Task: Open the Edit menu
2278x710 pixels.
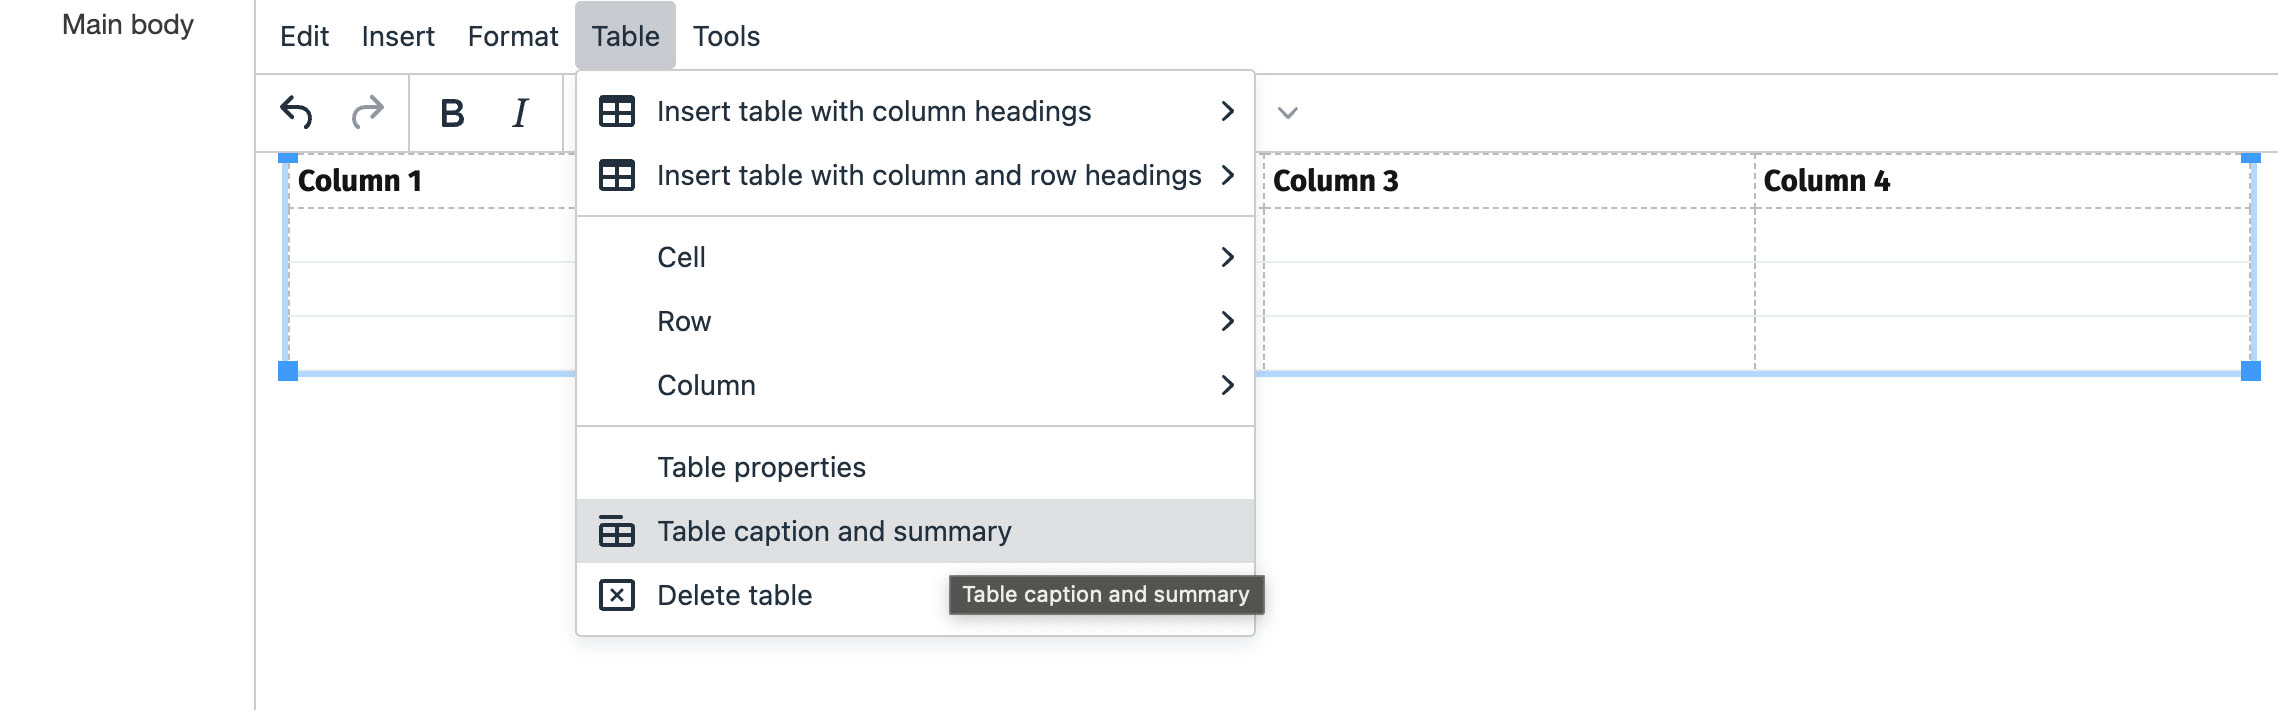Action: (304, 37)
